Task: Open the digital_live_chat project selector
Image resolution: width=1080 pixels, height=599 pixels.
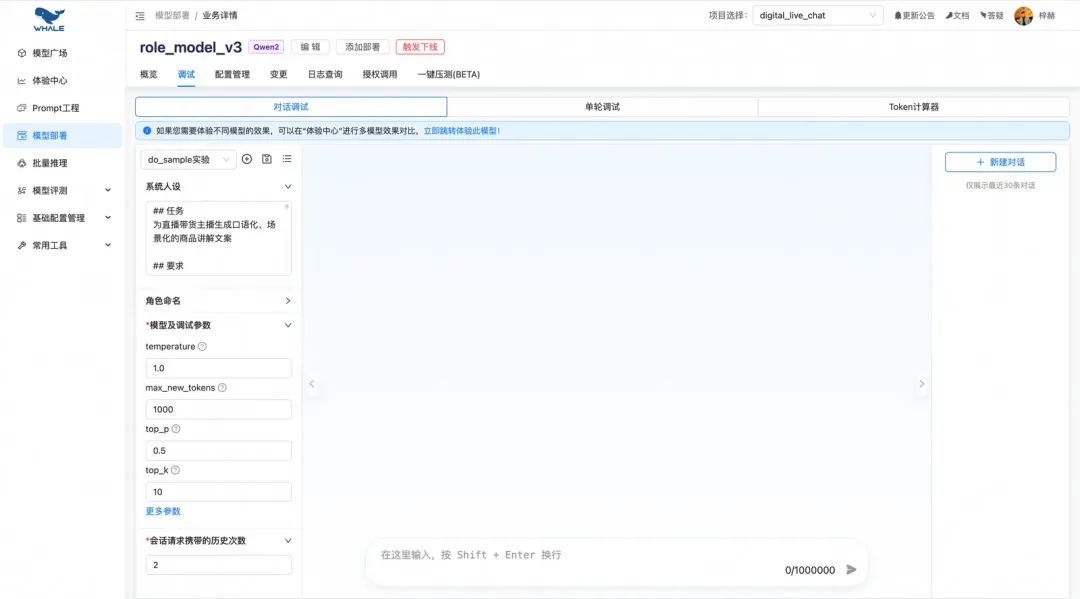Action: 818,15
